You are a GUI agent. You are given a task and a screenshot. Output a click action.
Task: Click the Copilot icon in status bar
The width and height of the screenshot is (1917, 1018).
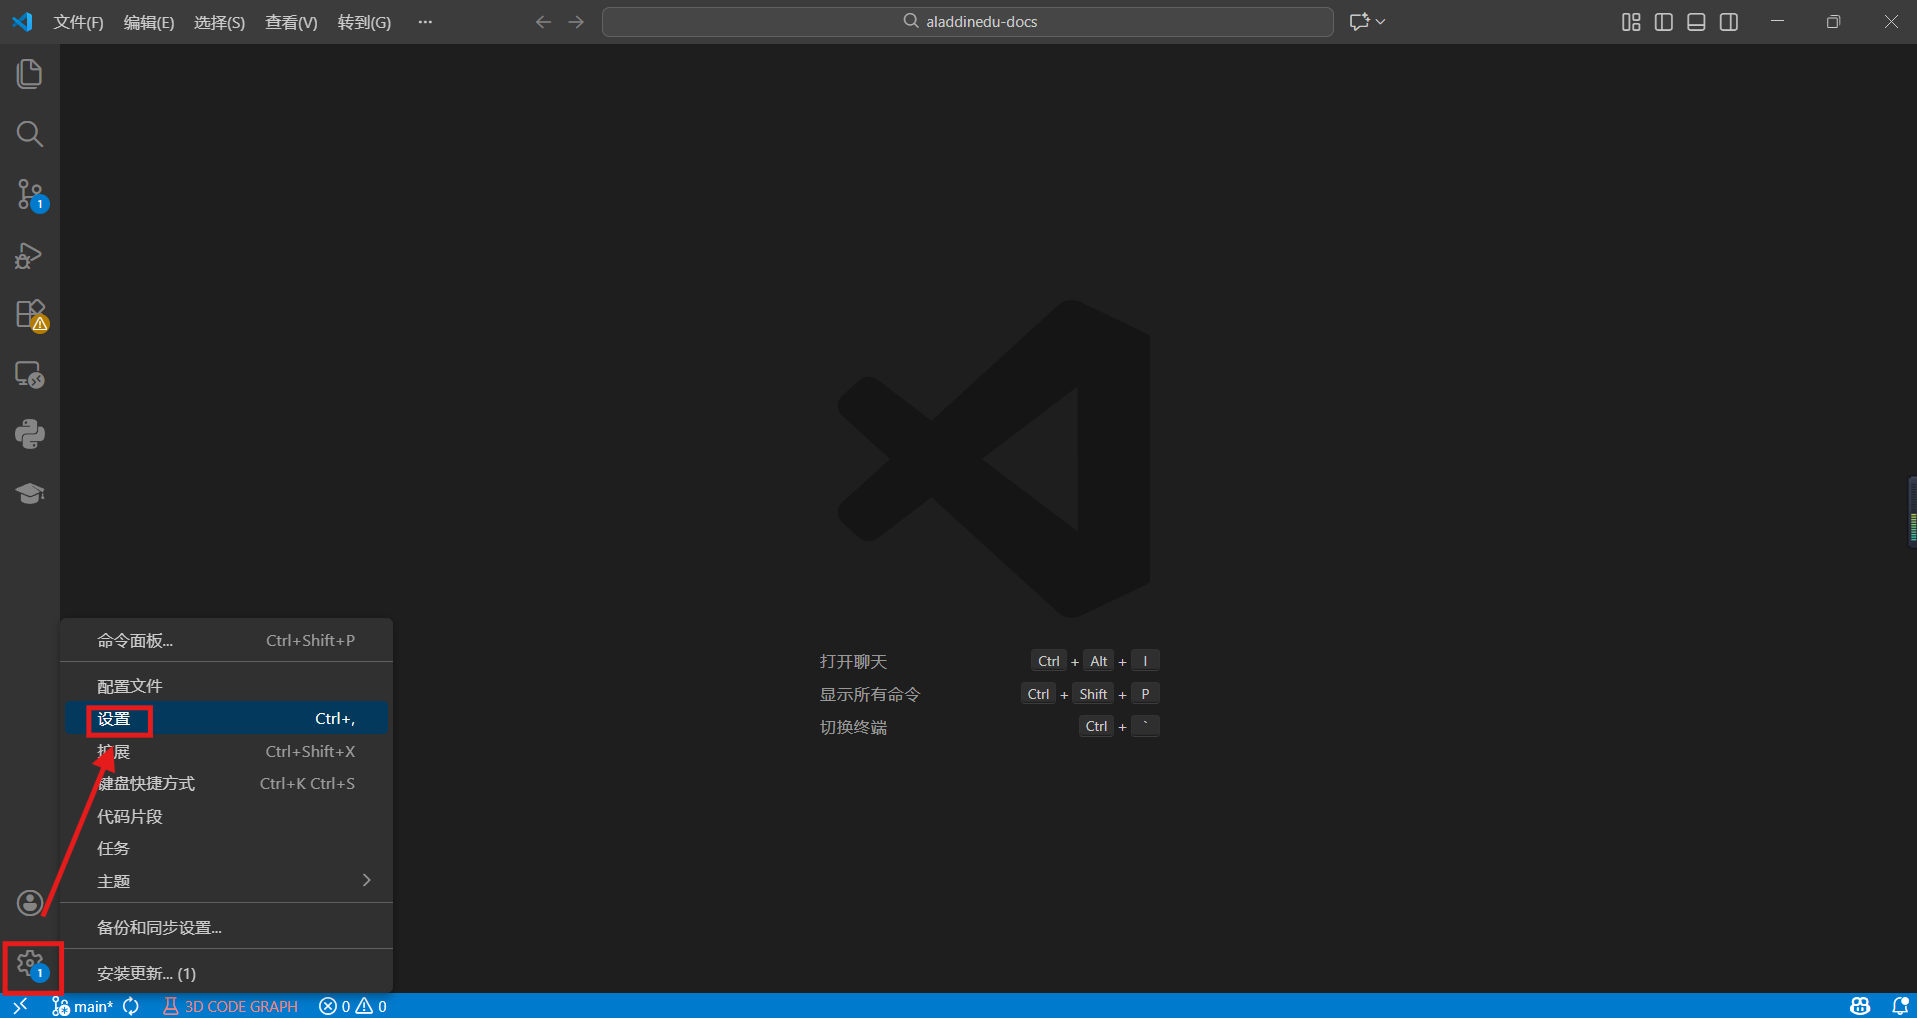[x=1858, y=1006]
